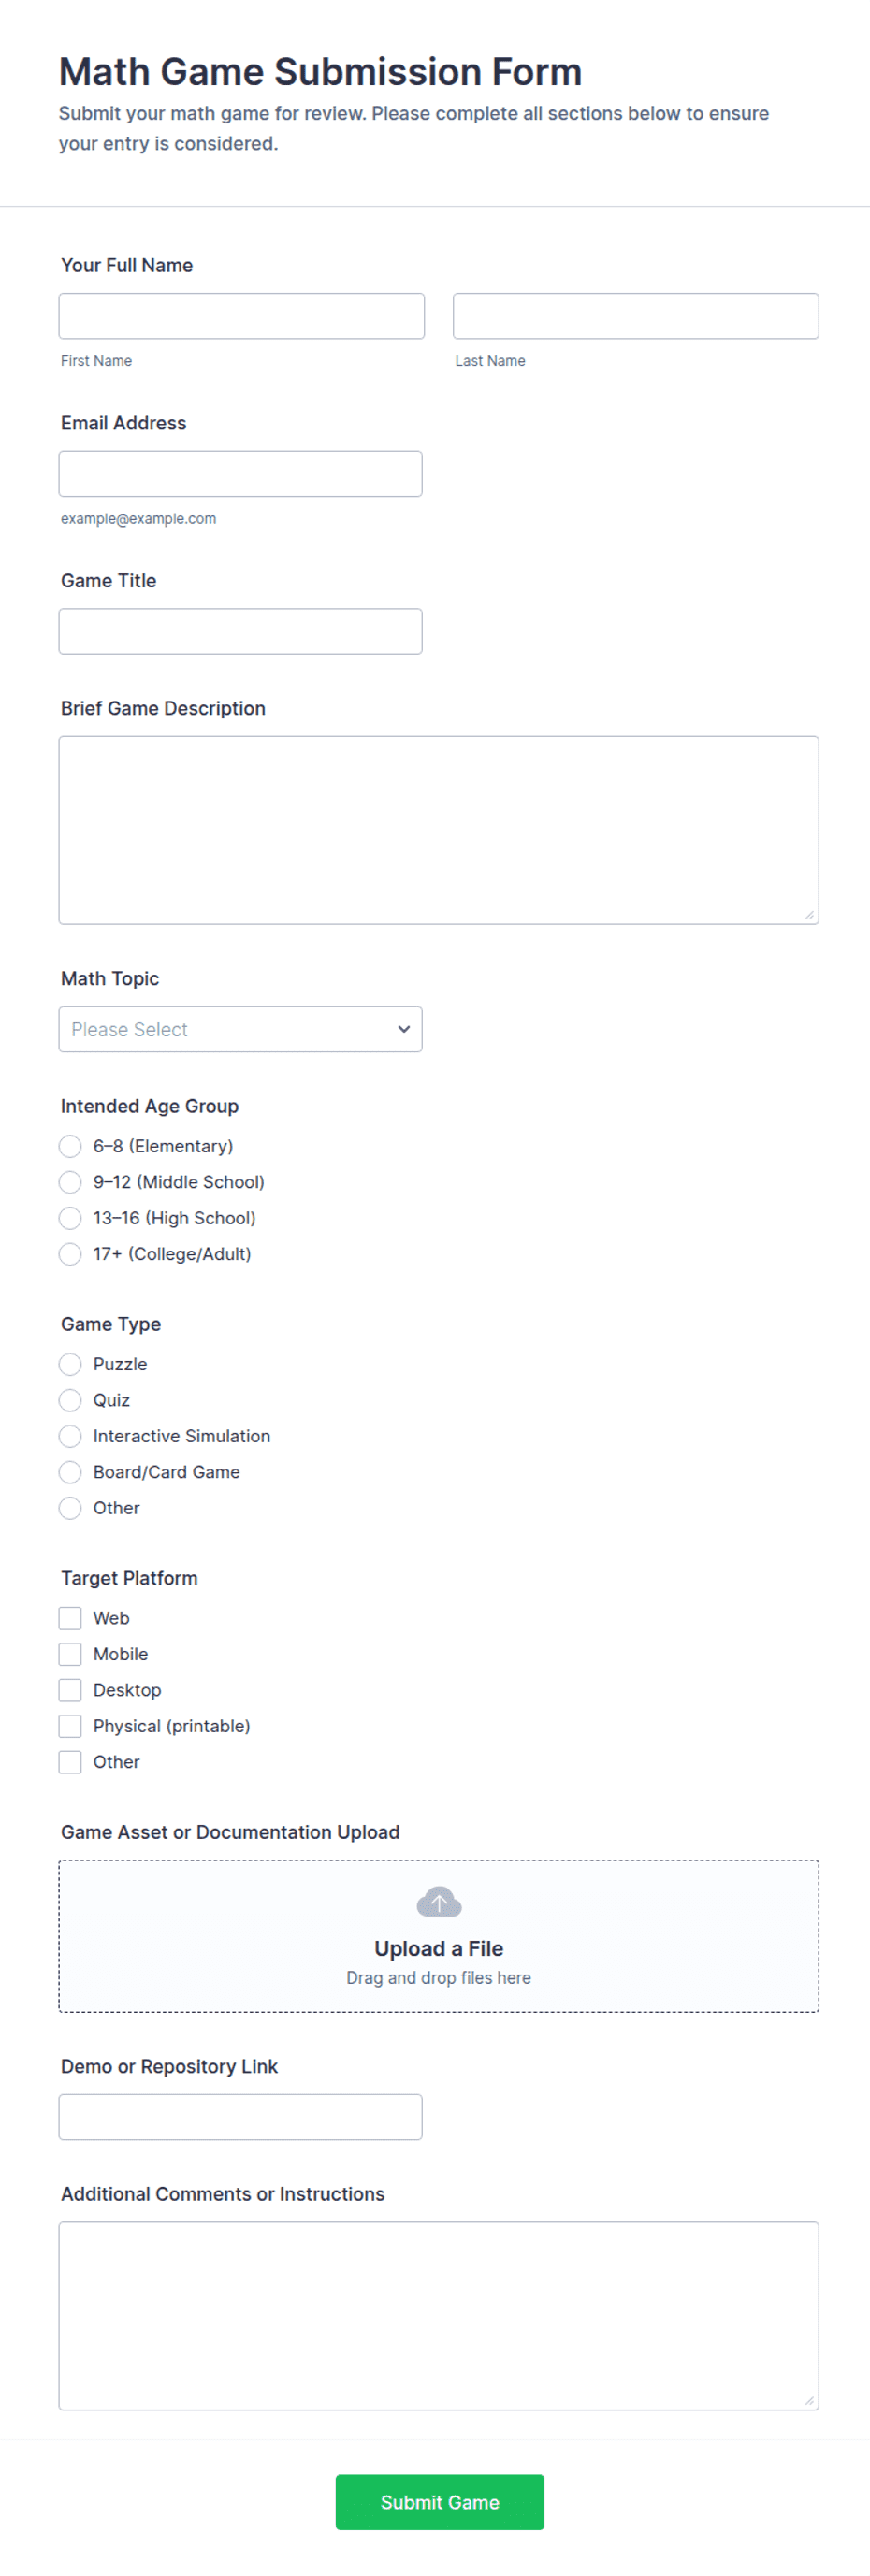Click the Submit Game button
Viewport: 870px width, 2576px height.
point(440,2502)
